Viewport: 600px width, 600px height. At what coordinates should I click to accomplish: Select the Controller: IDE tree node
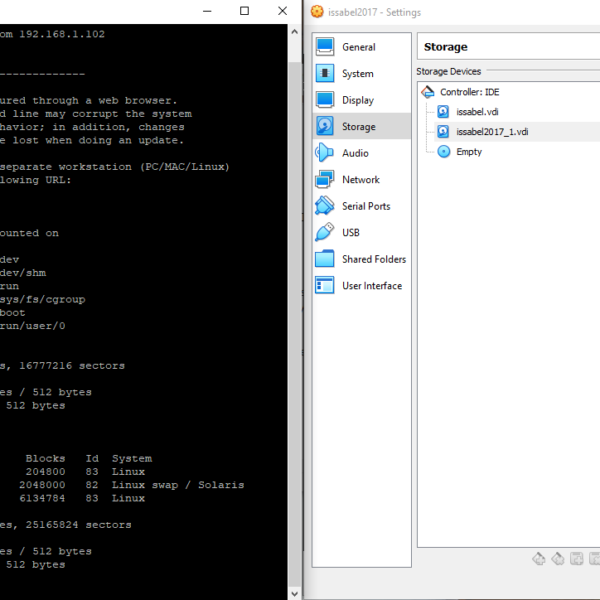pos(469,92)
